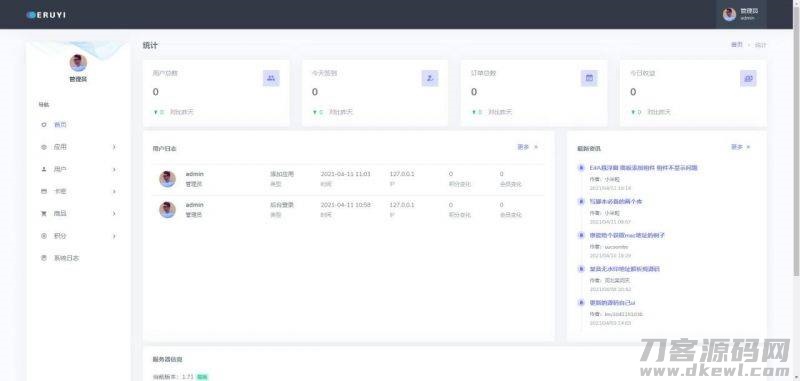Click 127.0.0.1 in the 添加应用 log row
Image resolution: width=800 pixels, height=381 pixels.
[402, 174]
